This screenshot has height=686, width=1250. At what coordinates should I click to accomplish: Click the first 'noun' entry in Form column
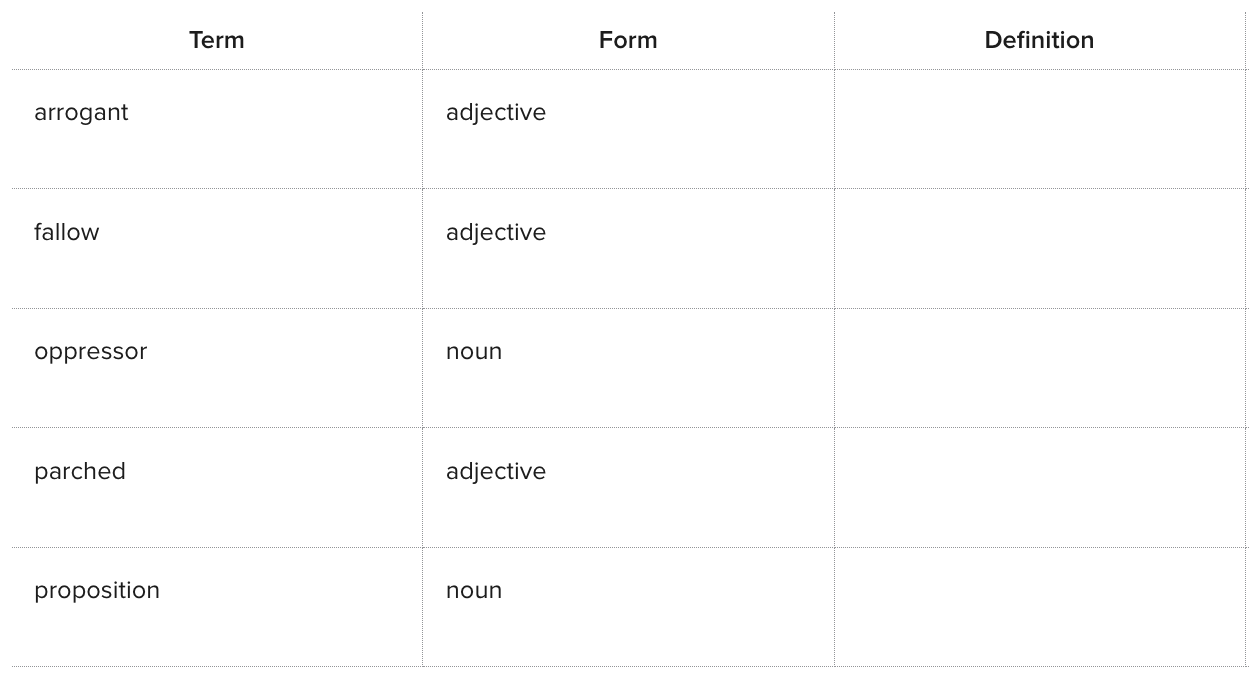coord(474,352)
